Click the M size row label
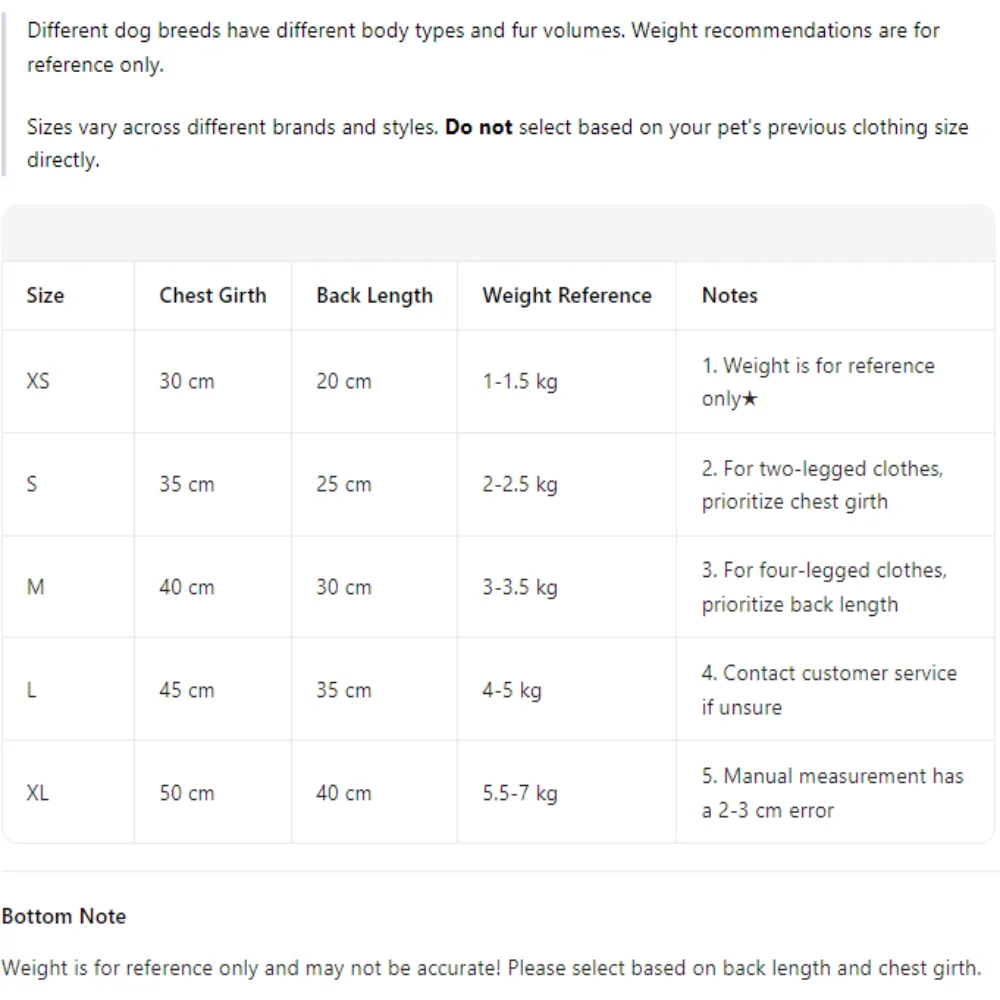 [x=36, y=587]
